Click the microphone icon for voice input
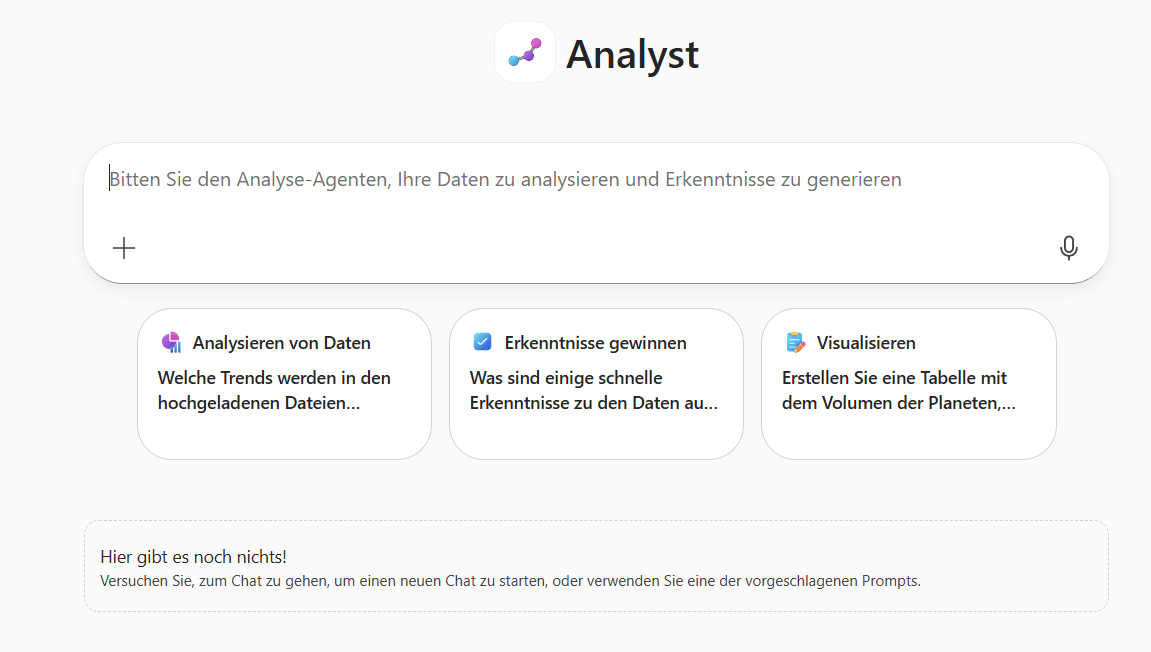 click(x=1069, y=247)
